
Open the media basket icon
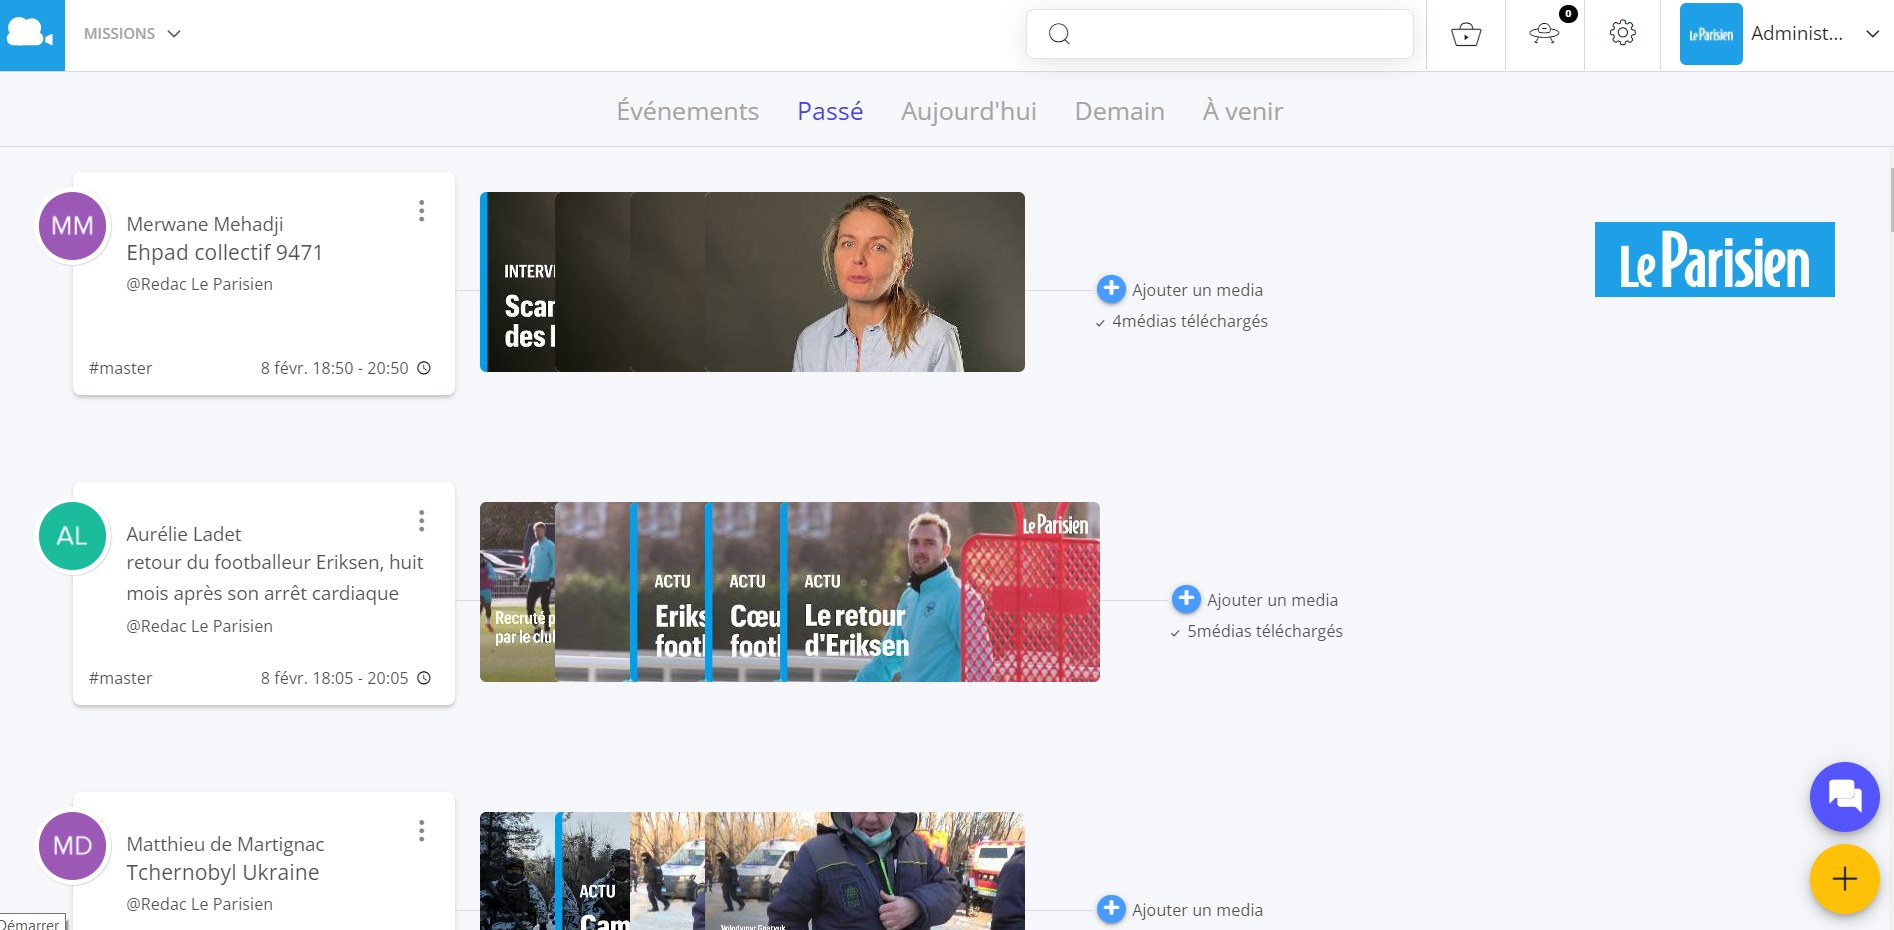click(x=1466, y=35)
